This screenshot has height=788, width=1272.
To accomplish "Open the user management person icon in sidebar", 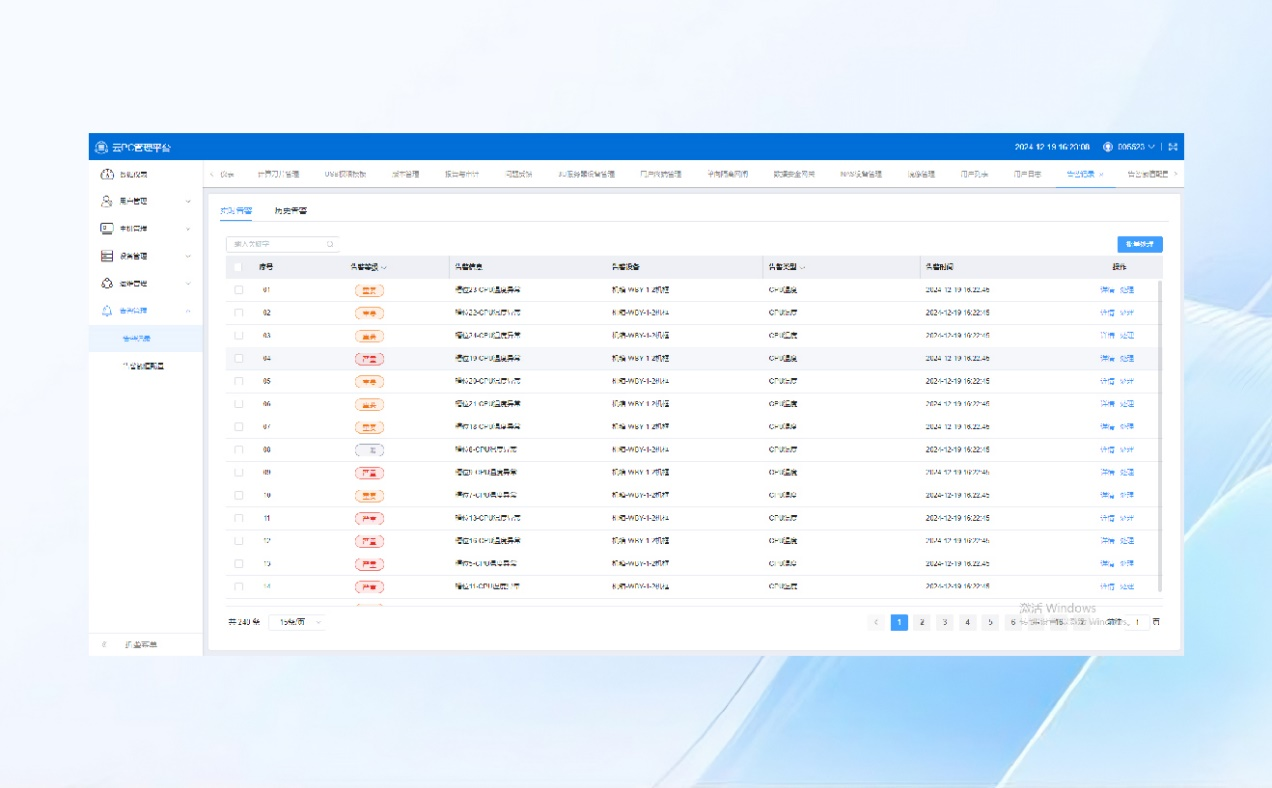I will (x=107, y=201).
